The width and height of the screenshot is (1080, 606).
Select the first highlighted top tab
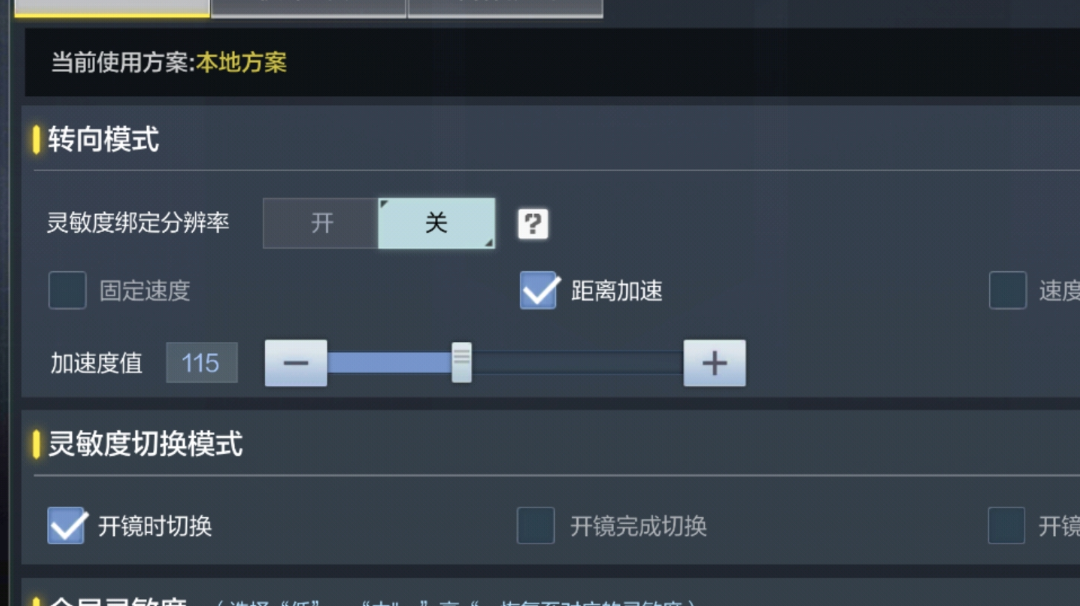[112, 8]
